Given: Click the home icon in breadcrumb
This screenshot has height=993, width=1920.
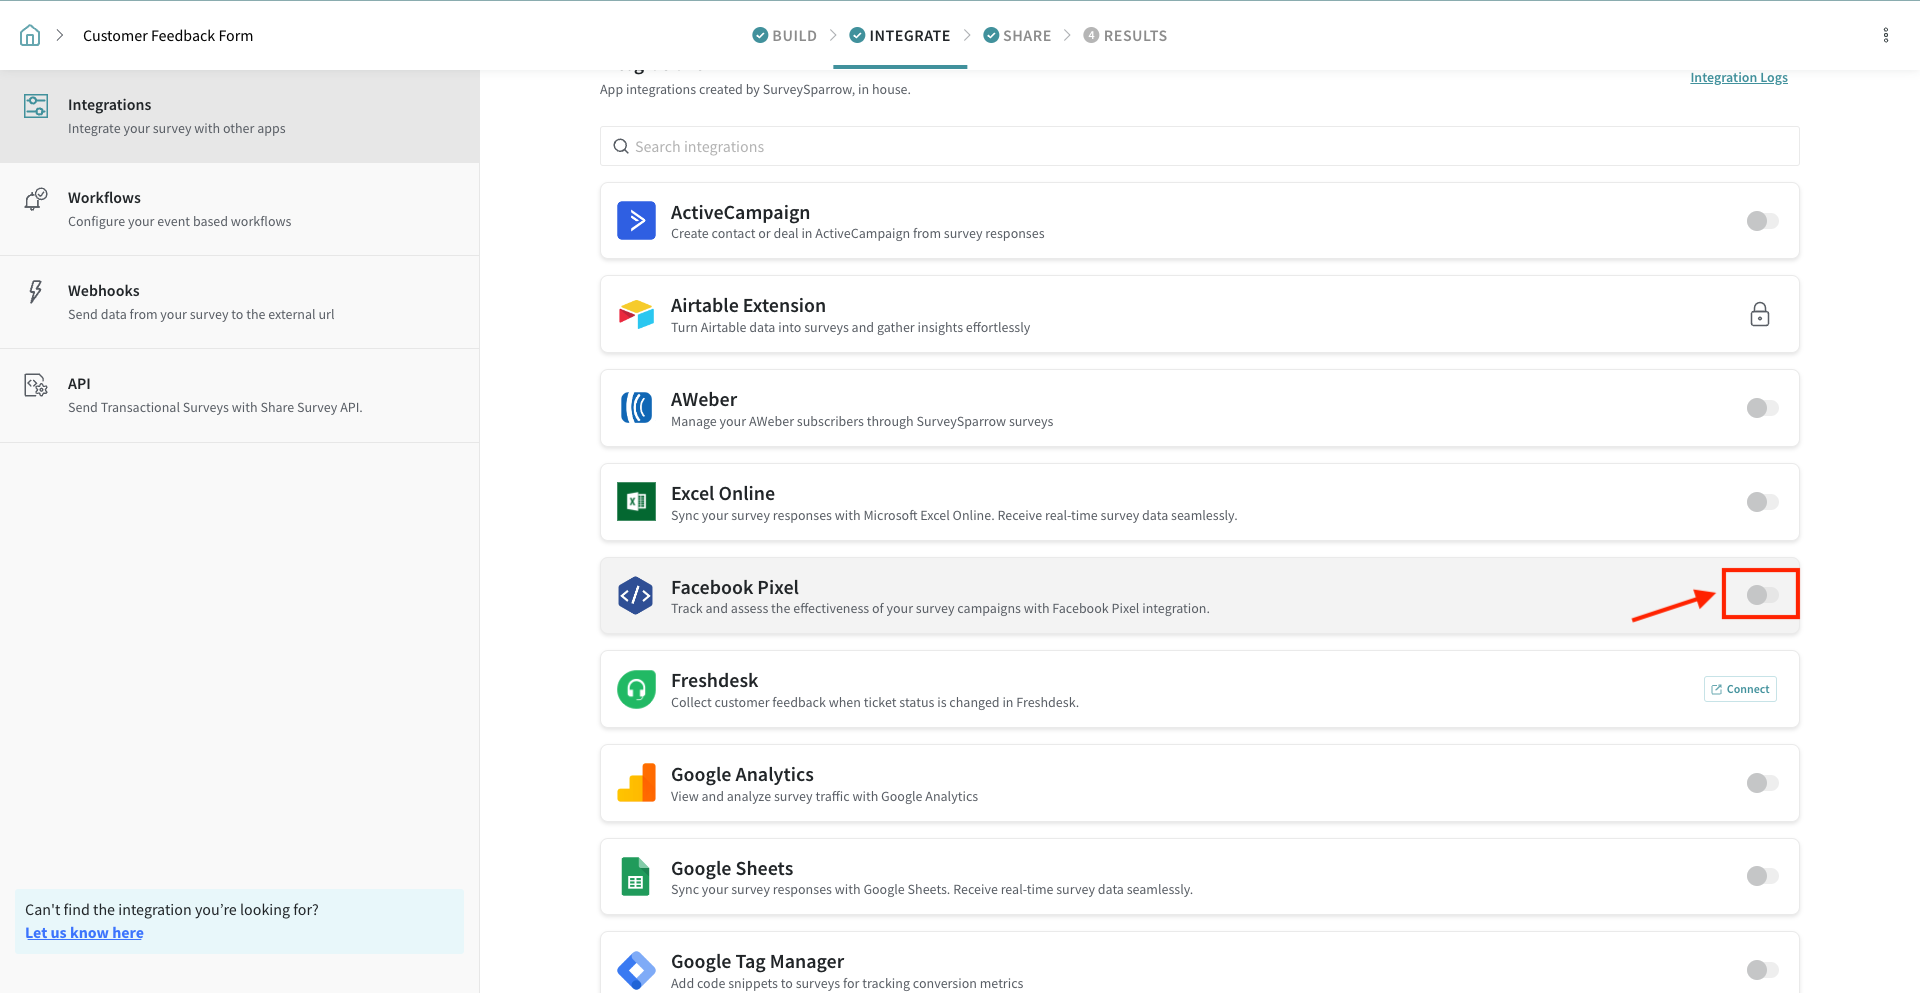Looking at the screenshot, I should pyautogui.click(x=30, y=36).
